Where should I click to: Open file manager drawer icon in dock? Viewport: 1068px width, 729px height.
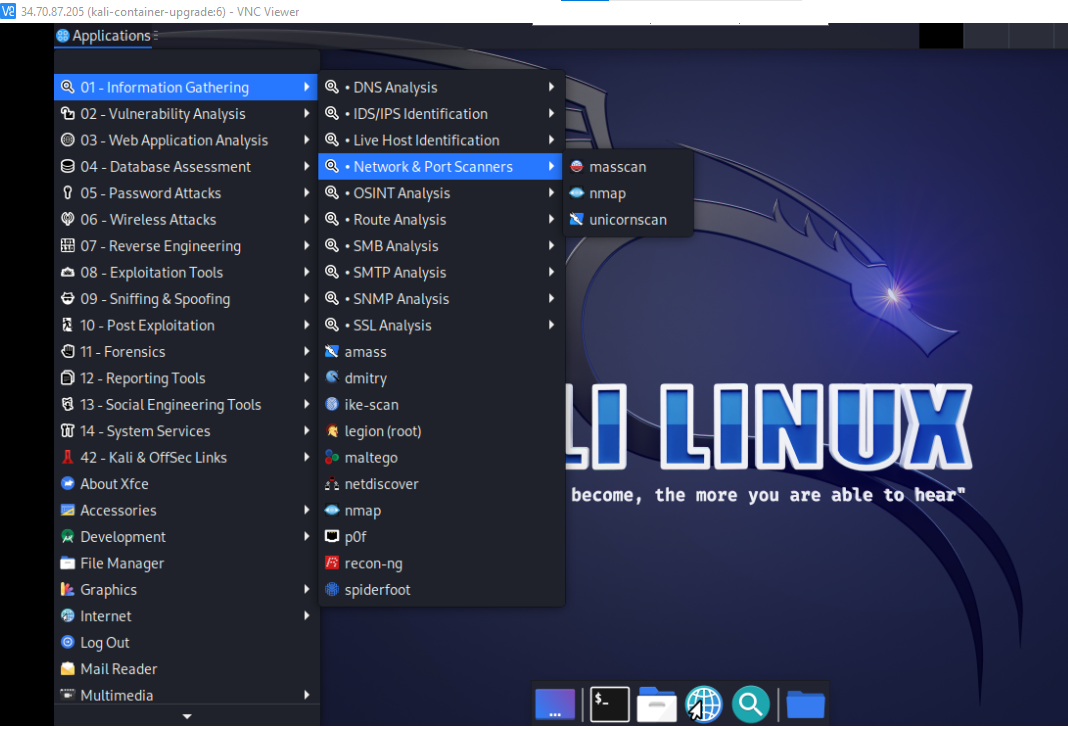pos(657,704)
